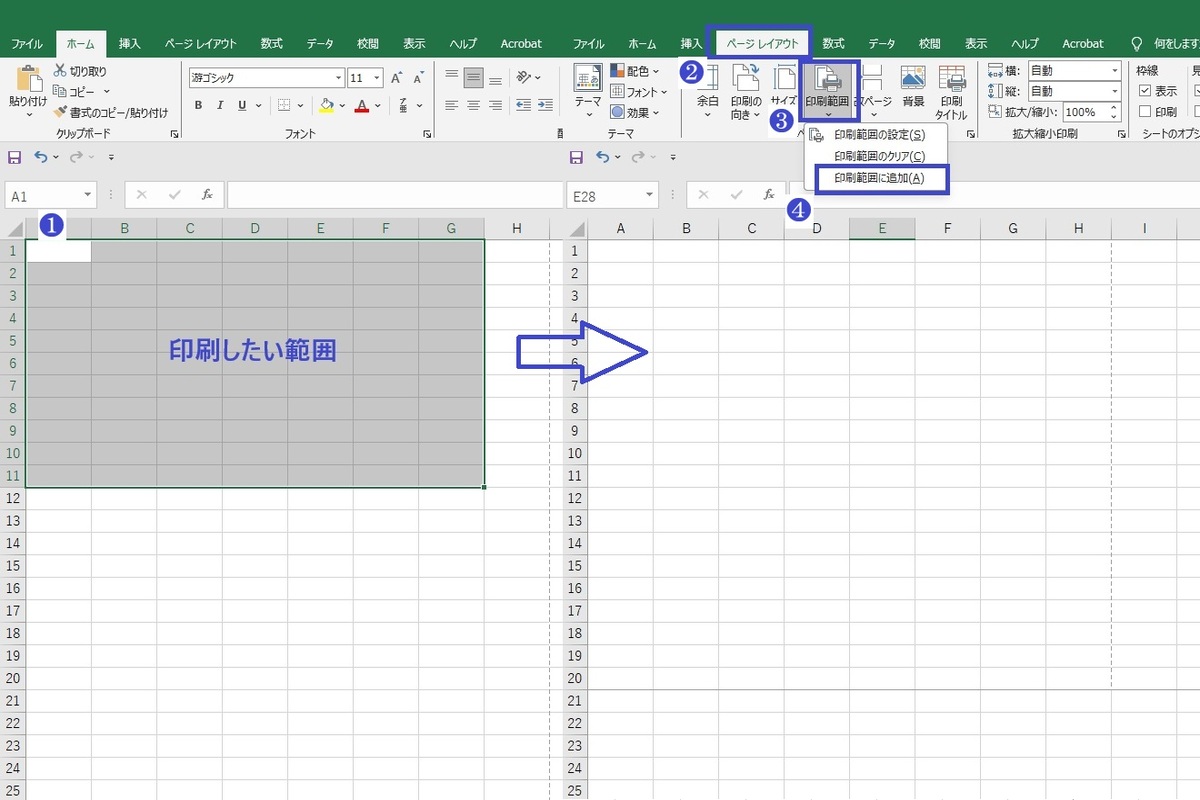This screenshot has height=800, width=1200.
Task: Toggle the gridlines View (表示) checkbox
Action: tap(1145, 91)
